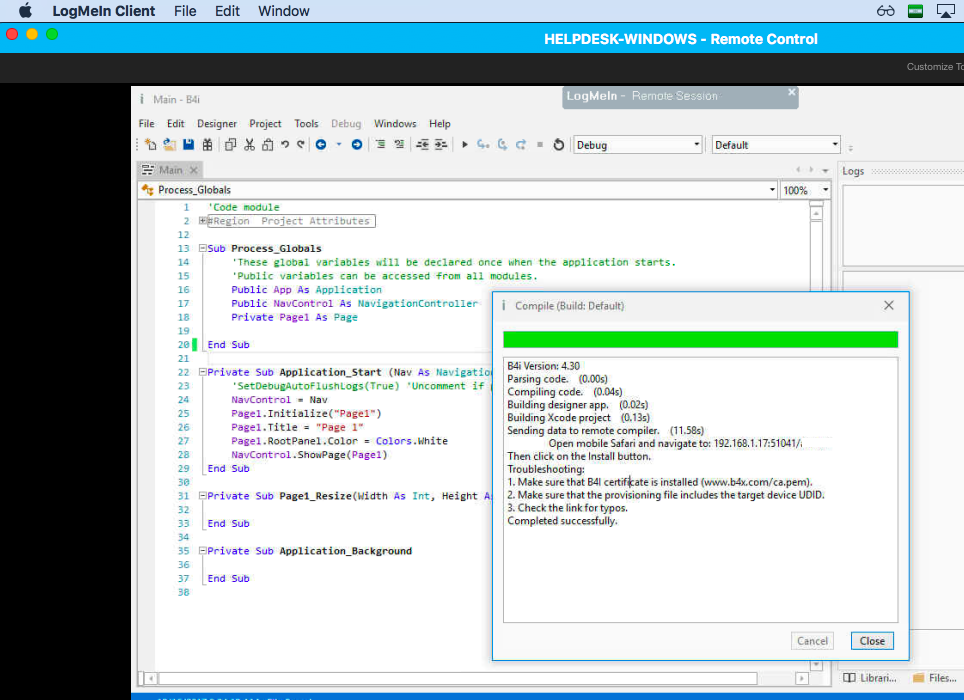This screenshot has height=700, width=964.
Task: Click the Cut scissors icon
Action: 249,145
